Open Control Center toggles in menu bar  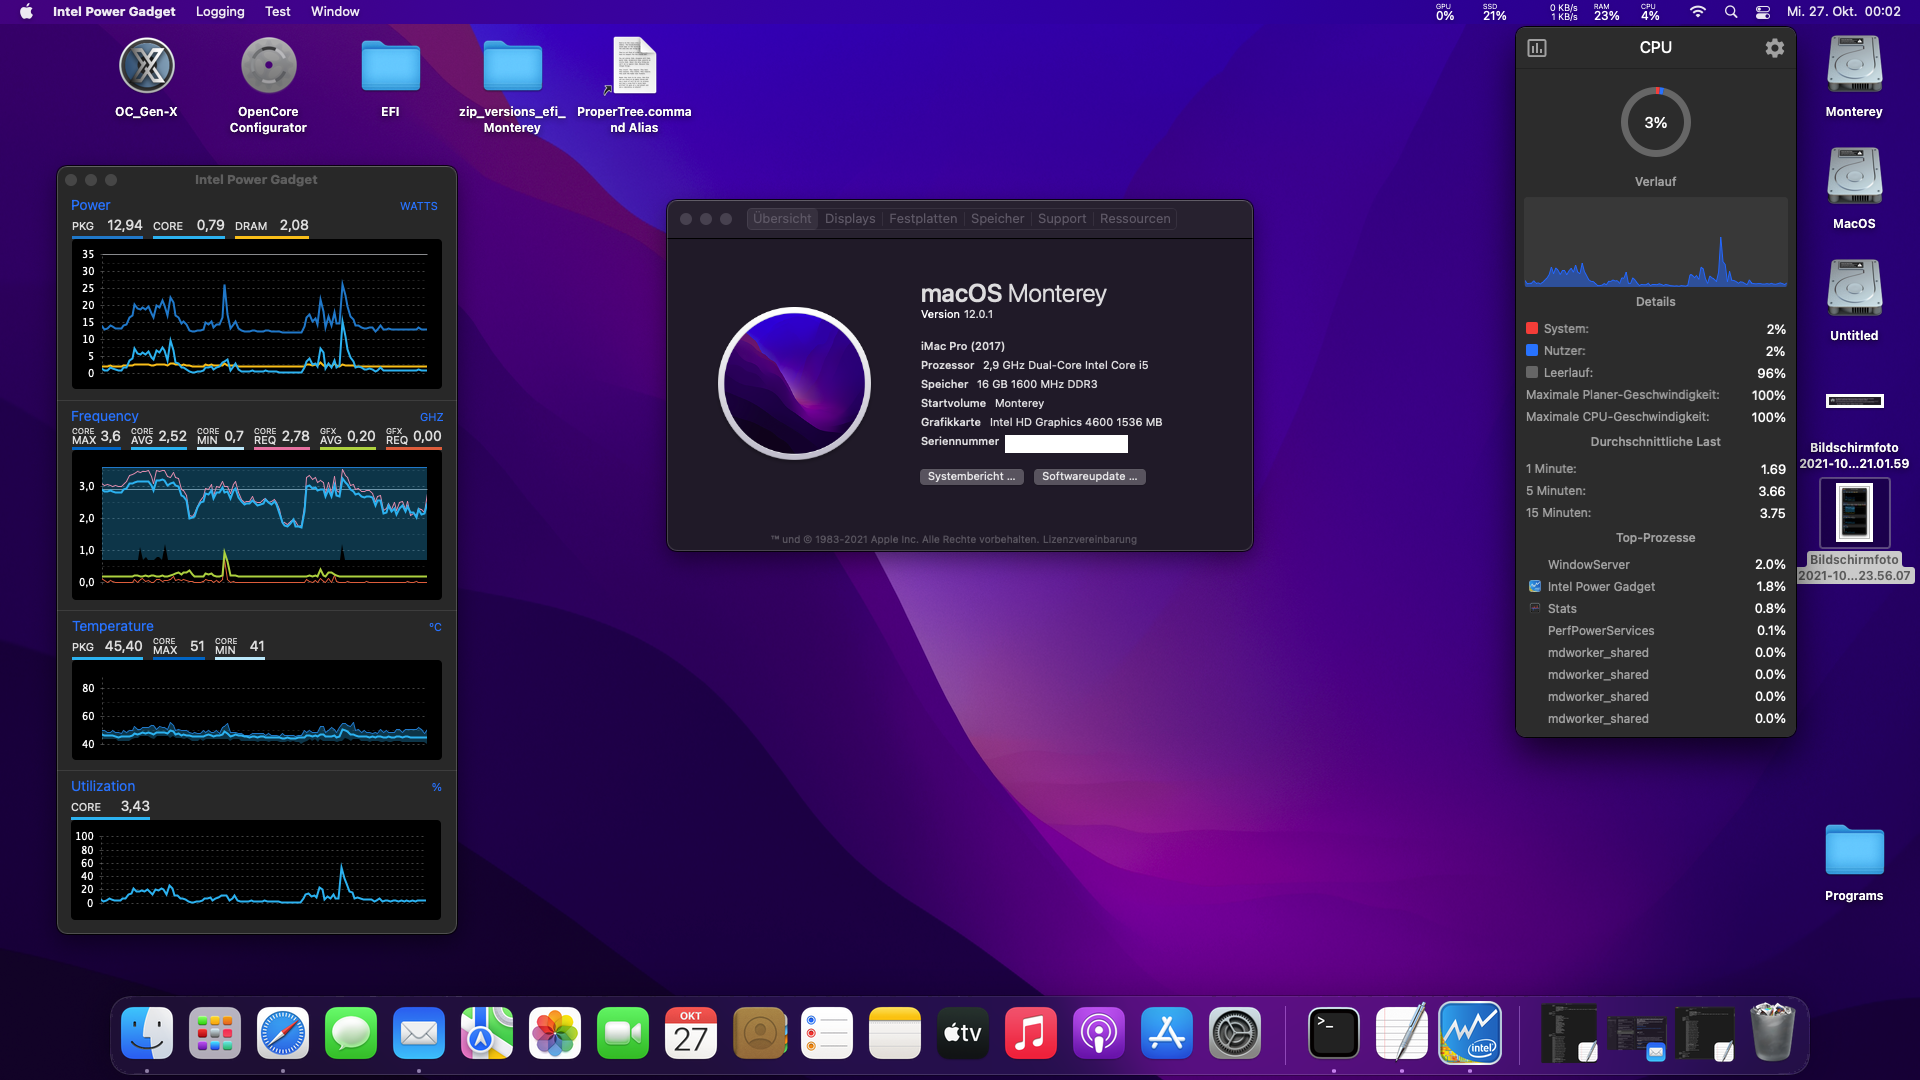1763,12
